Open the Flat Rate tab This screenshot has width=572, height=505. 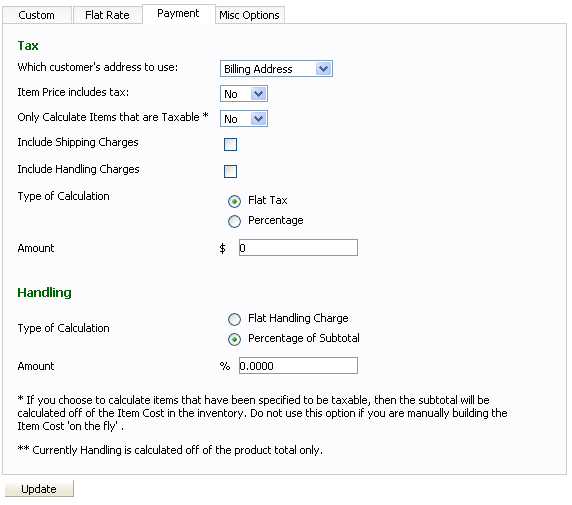tap(107, 15)
